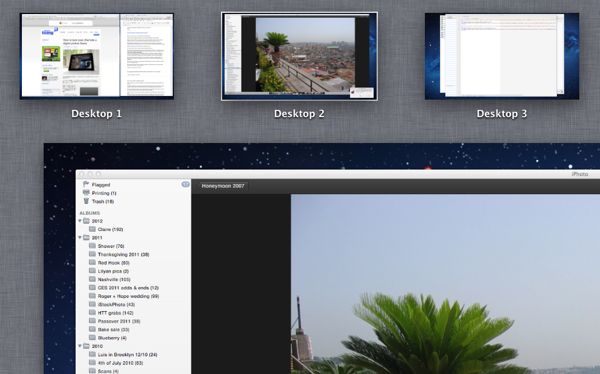
Task: Click the iPhoto window title bar text
Action: pos(580,174)
